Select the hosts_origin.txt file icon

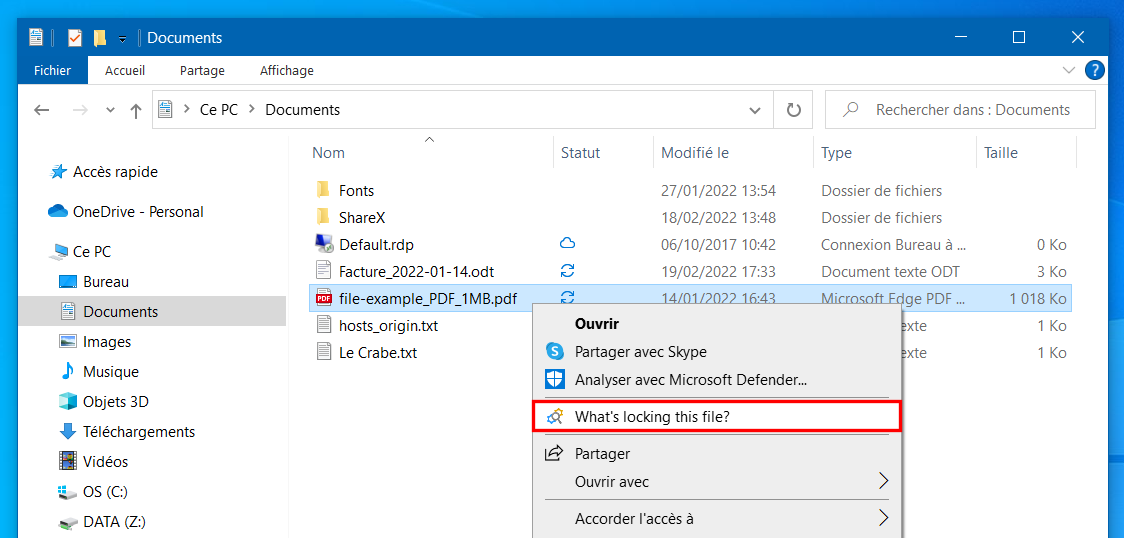pyautogui.click(x=325, y=326)
